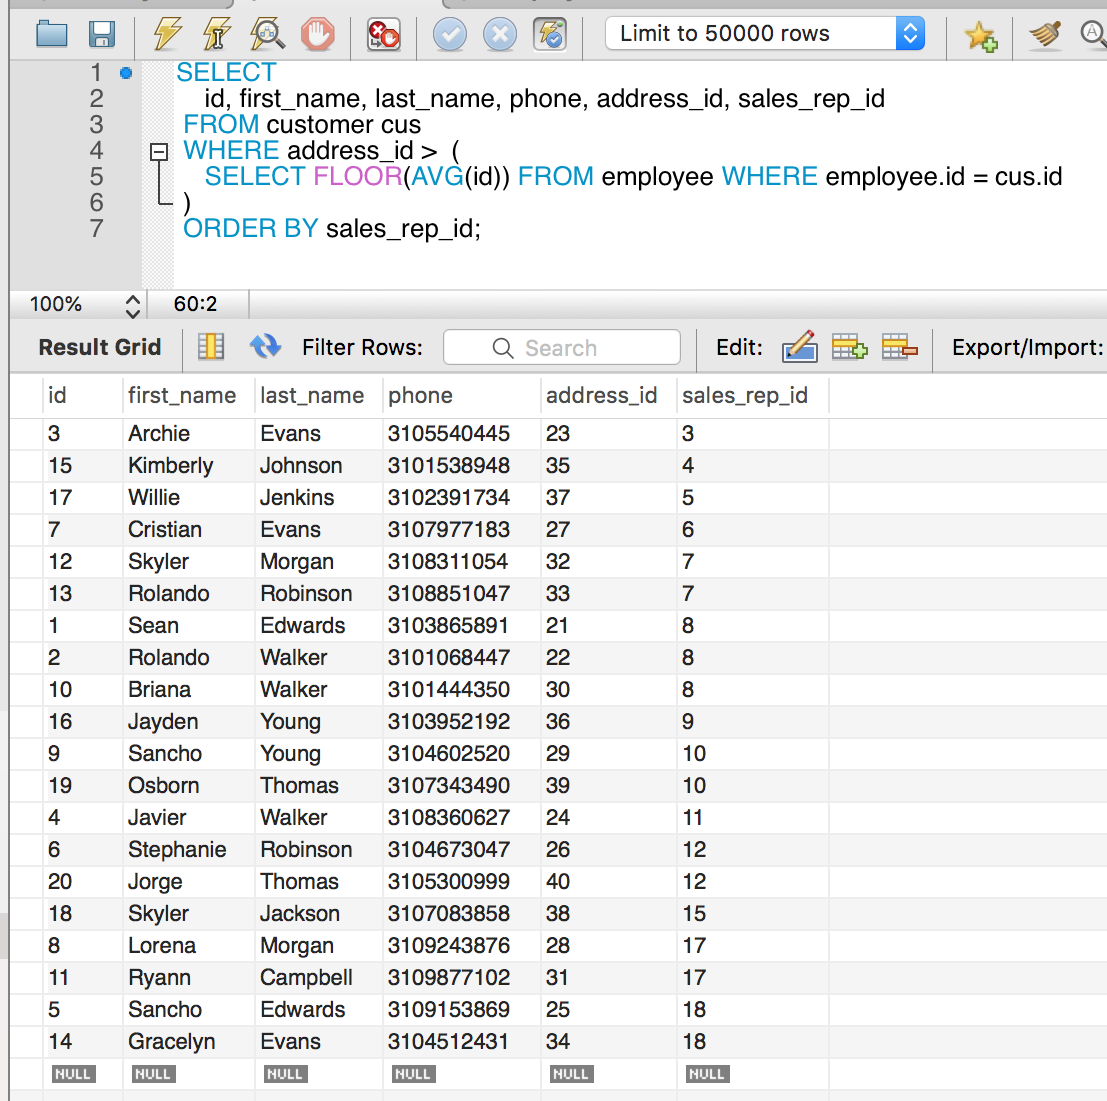This screenshot has height=1101, width=1107.
Task: Beautify query with the broom icon
Action: click(1046, 33)
